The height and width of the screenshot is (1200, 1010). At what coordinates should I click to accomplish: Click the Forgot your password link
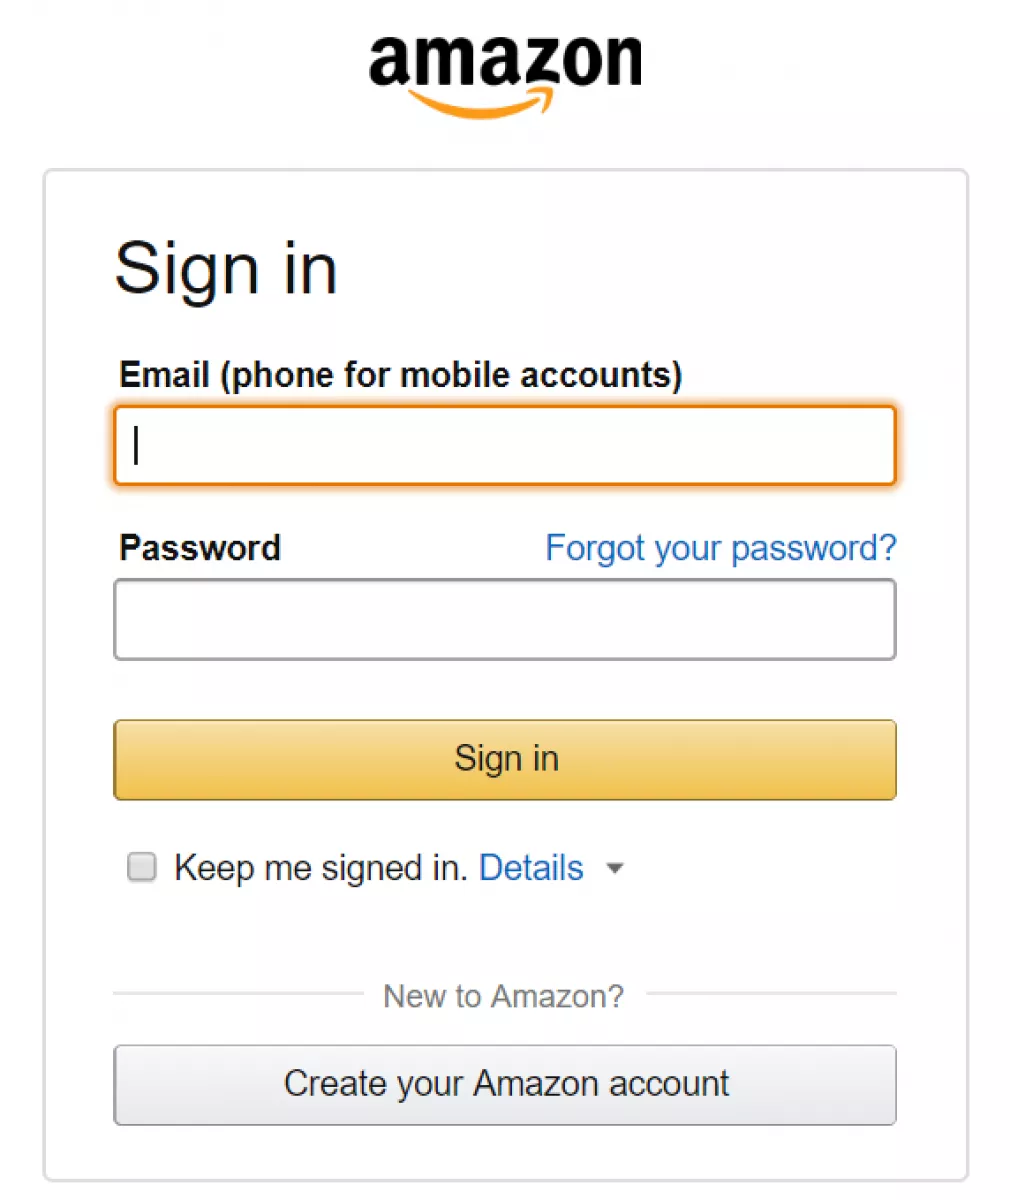coord(721,548)
